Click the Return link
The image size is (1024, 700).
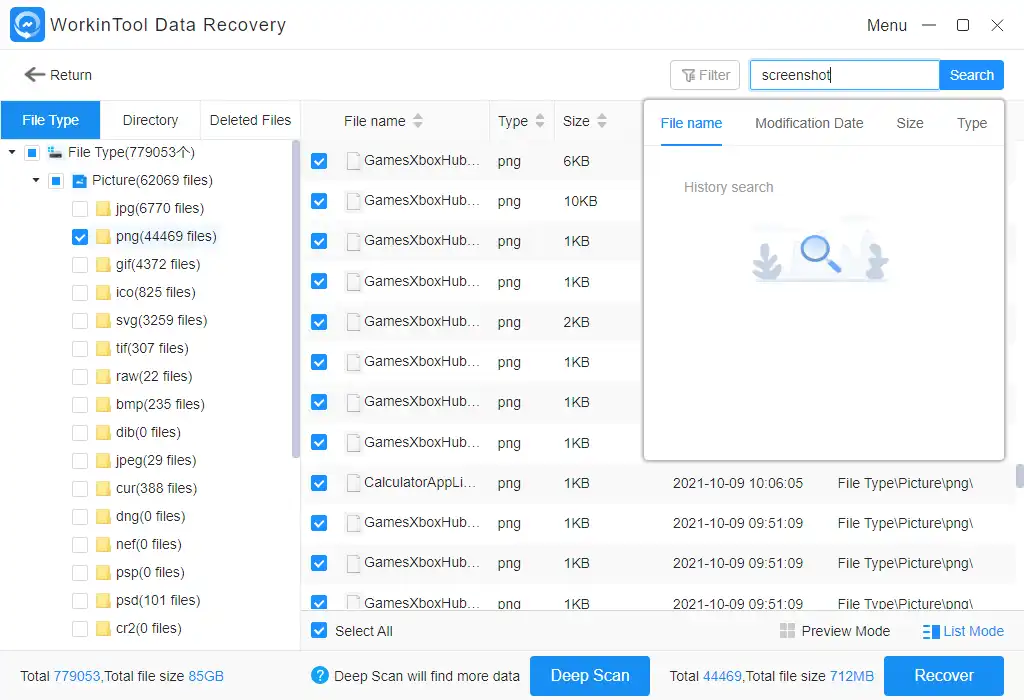coord(58,75)
